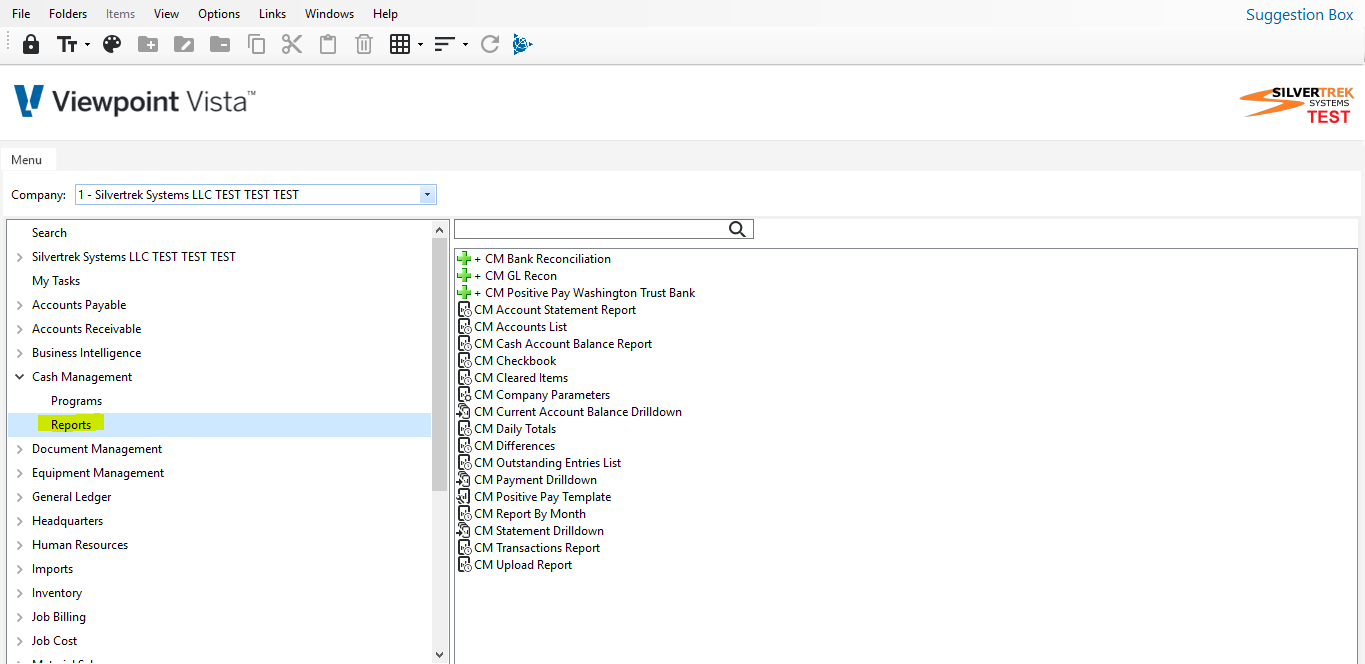This screenshot has width=1365, height=664.
Task: Open the View menu
Action: [167, 14]
